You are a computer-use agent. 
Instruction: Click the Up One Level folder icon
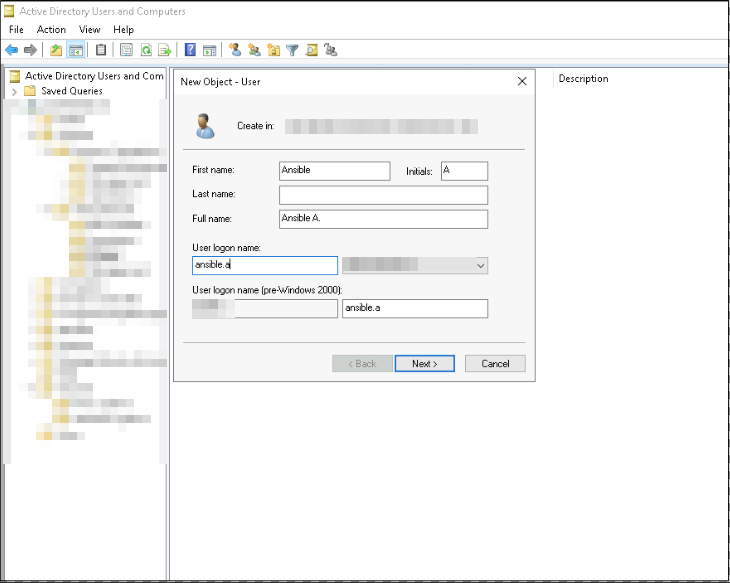click(x=56, y=50)
